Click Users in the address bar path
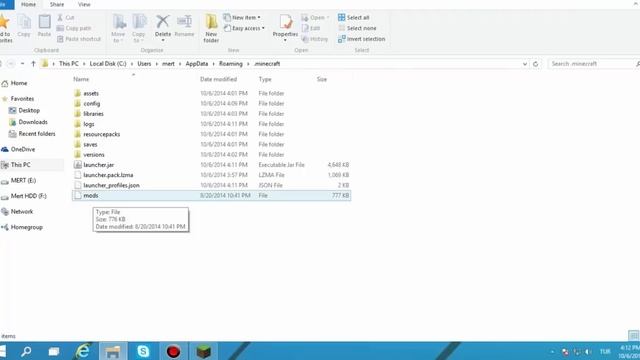 [x=144, y=64]
